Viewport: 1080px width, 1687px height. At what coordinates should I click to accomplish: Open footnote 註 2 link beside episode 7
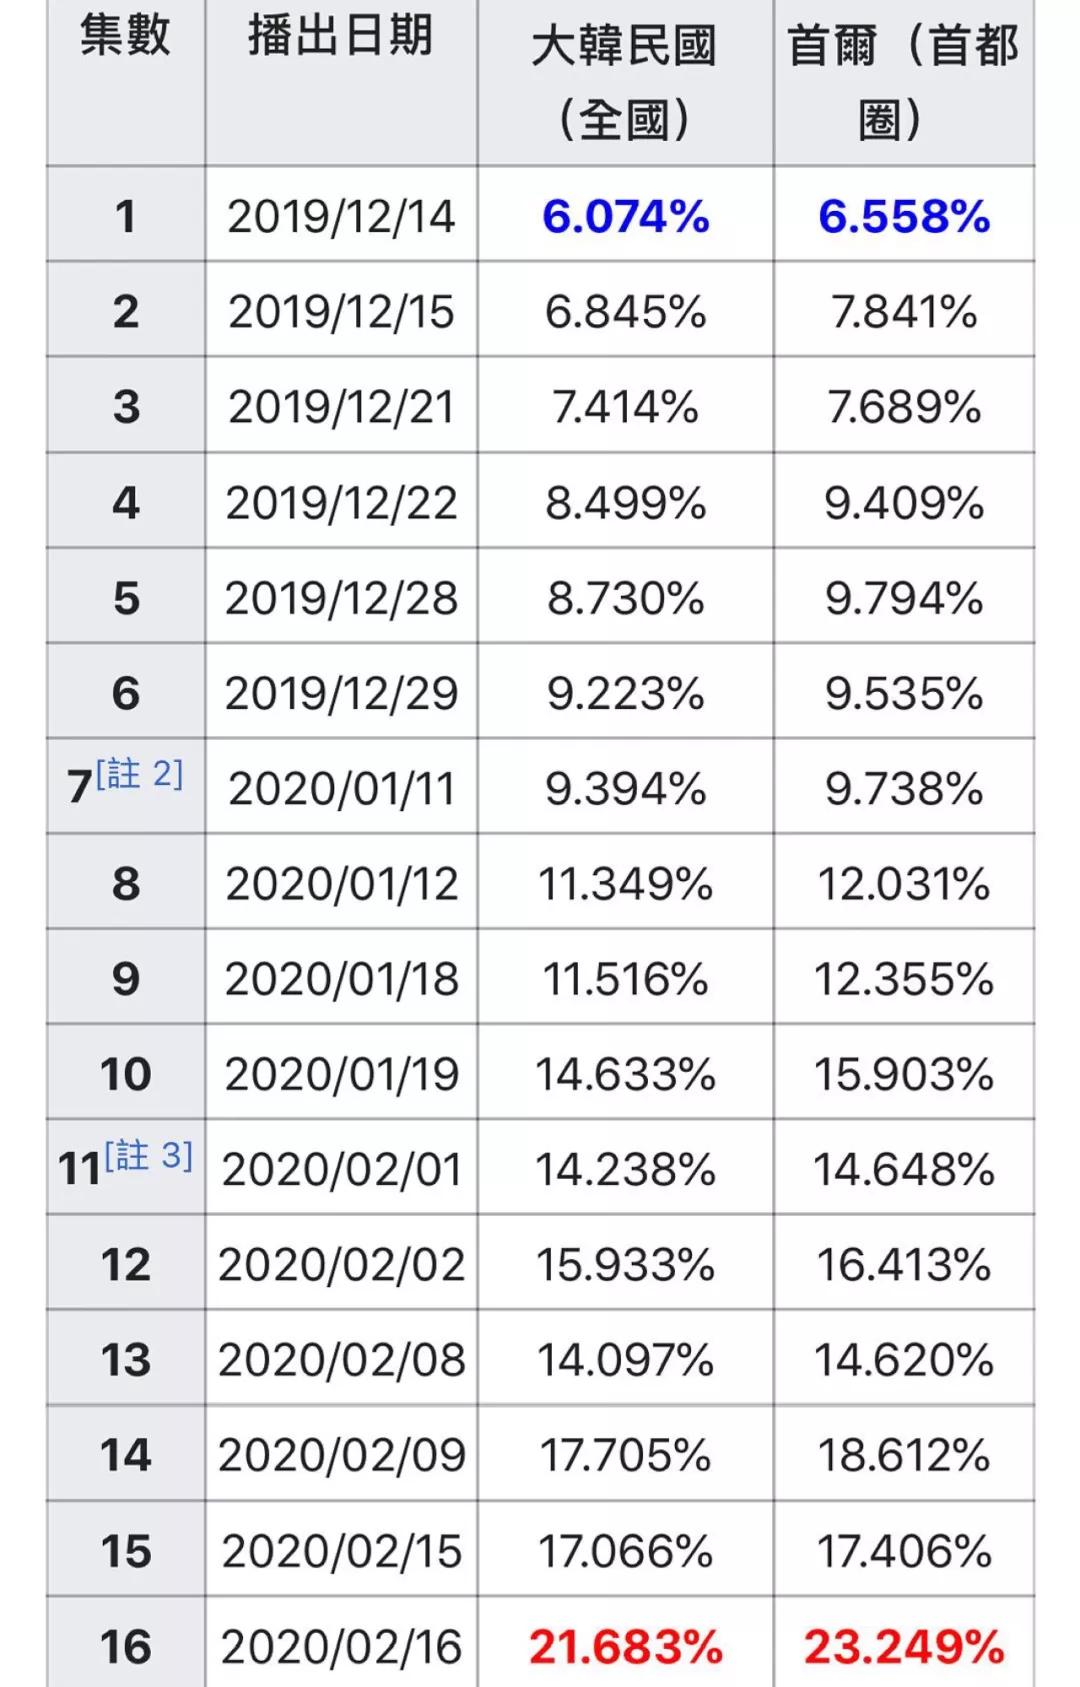click(x=140, y=774)
